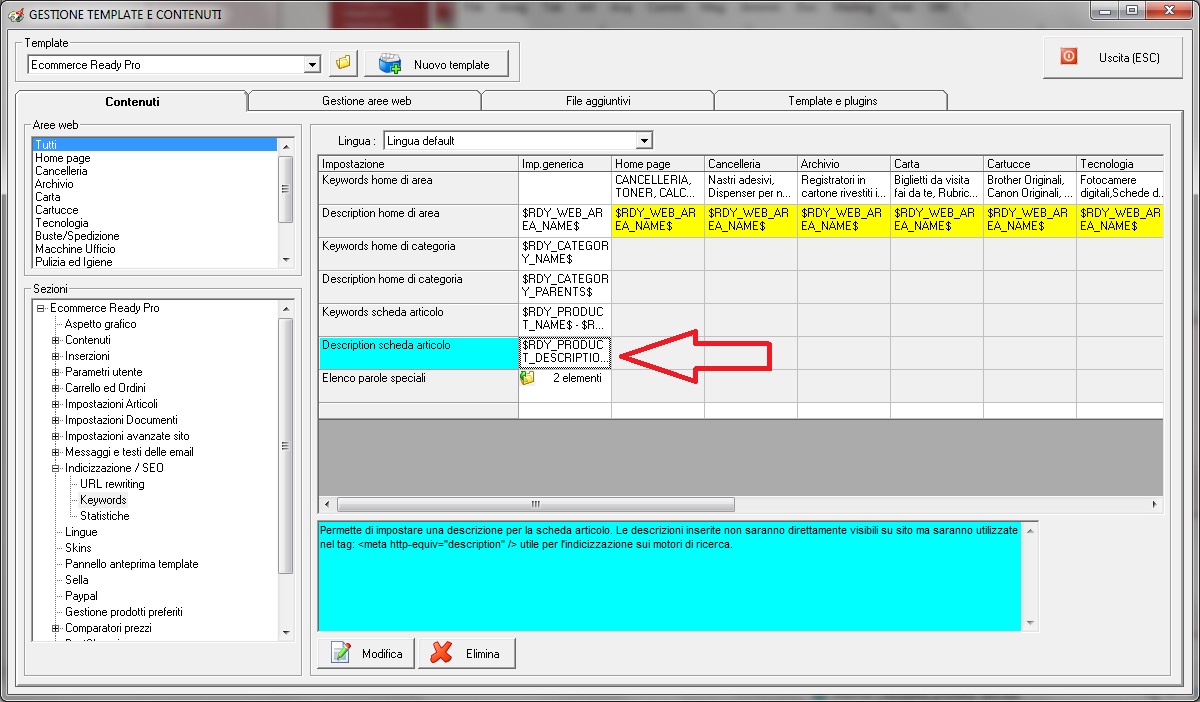The width and height of the screenshot is (1200, 702).
Task: Expand the Impostazioni avanzate sito node
Action: coord(56,436)
